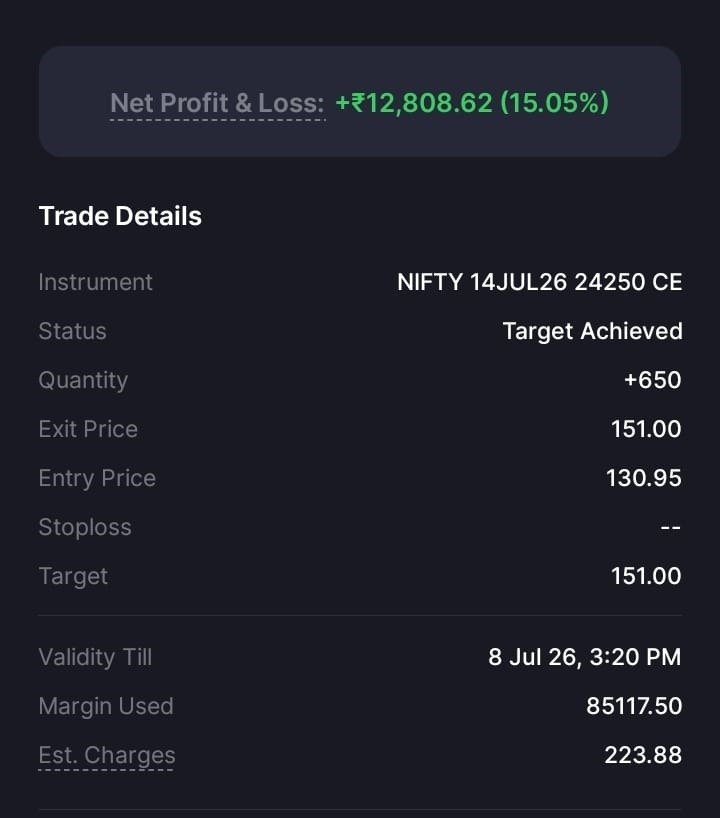Select the +650 quantity value
Viewport: 720px width, 818px height.
(653, 380)
